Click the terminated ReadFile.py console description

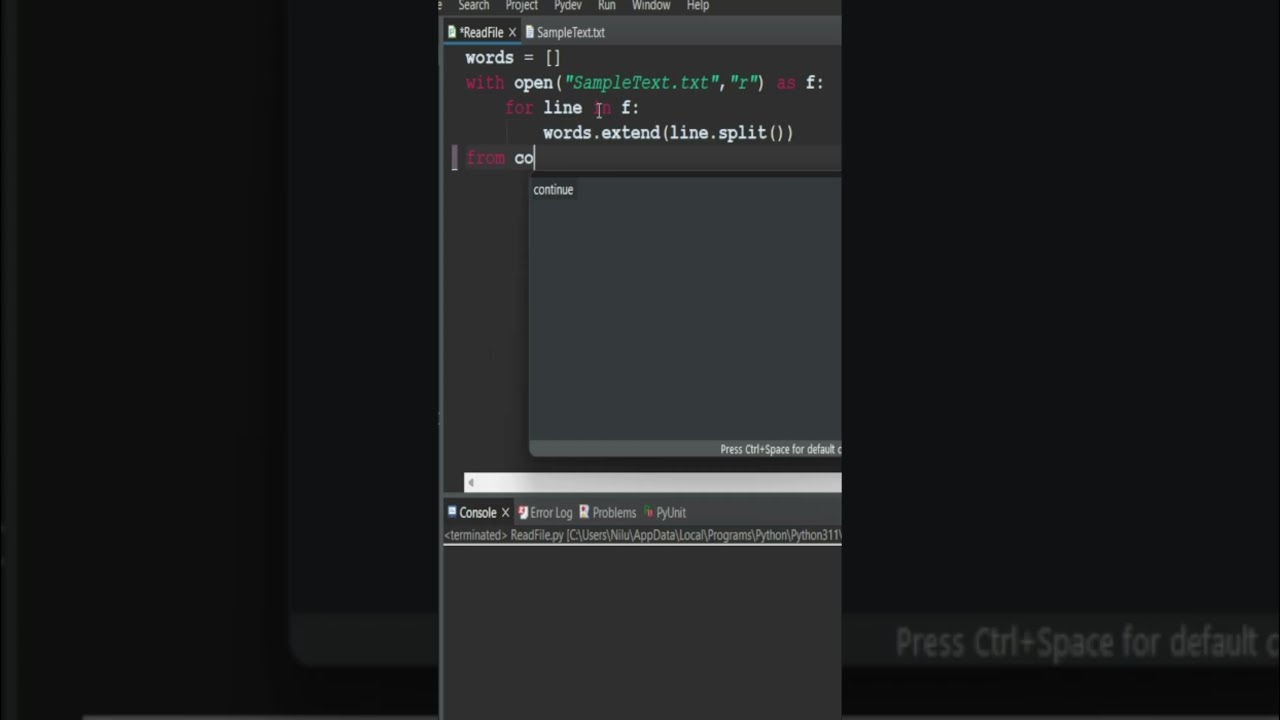pyautogui.click(x=642, y=535)
